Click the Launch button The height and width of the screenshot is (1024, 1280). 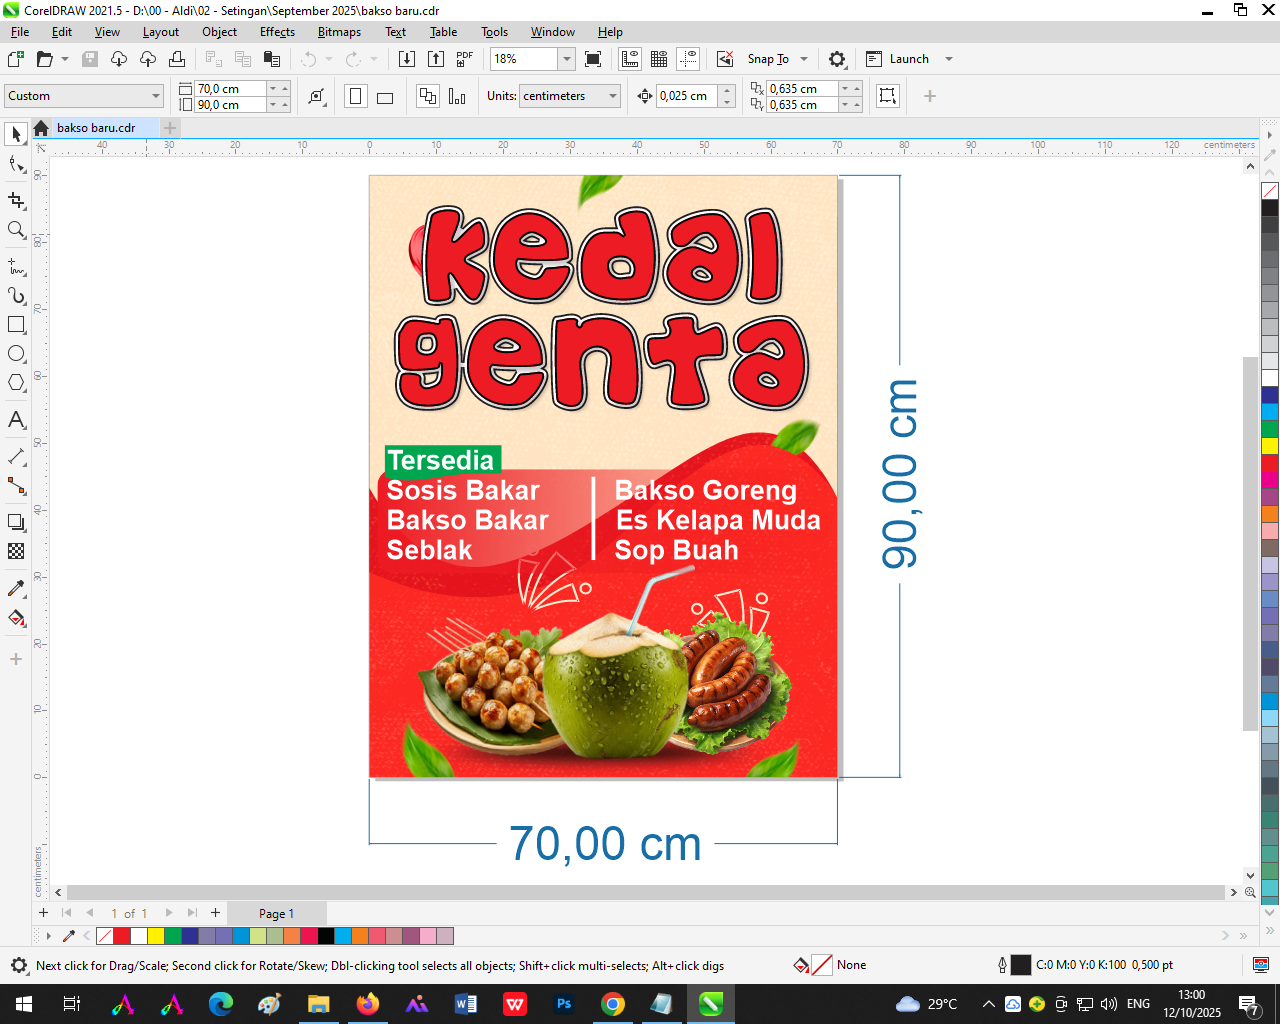(x=908, y=59)
